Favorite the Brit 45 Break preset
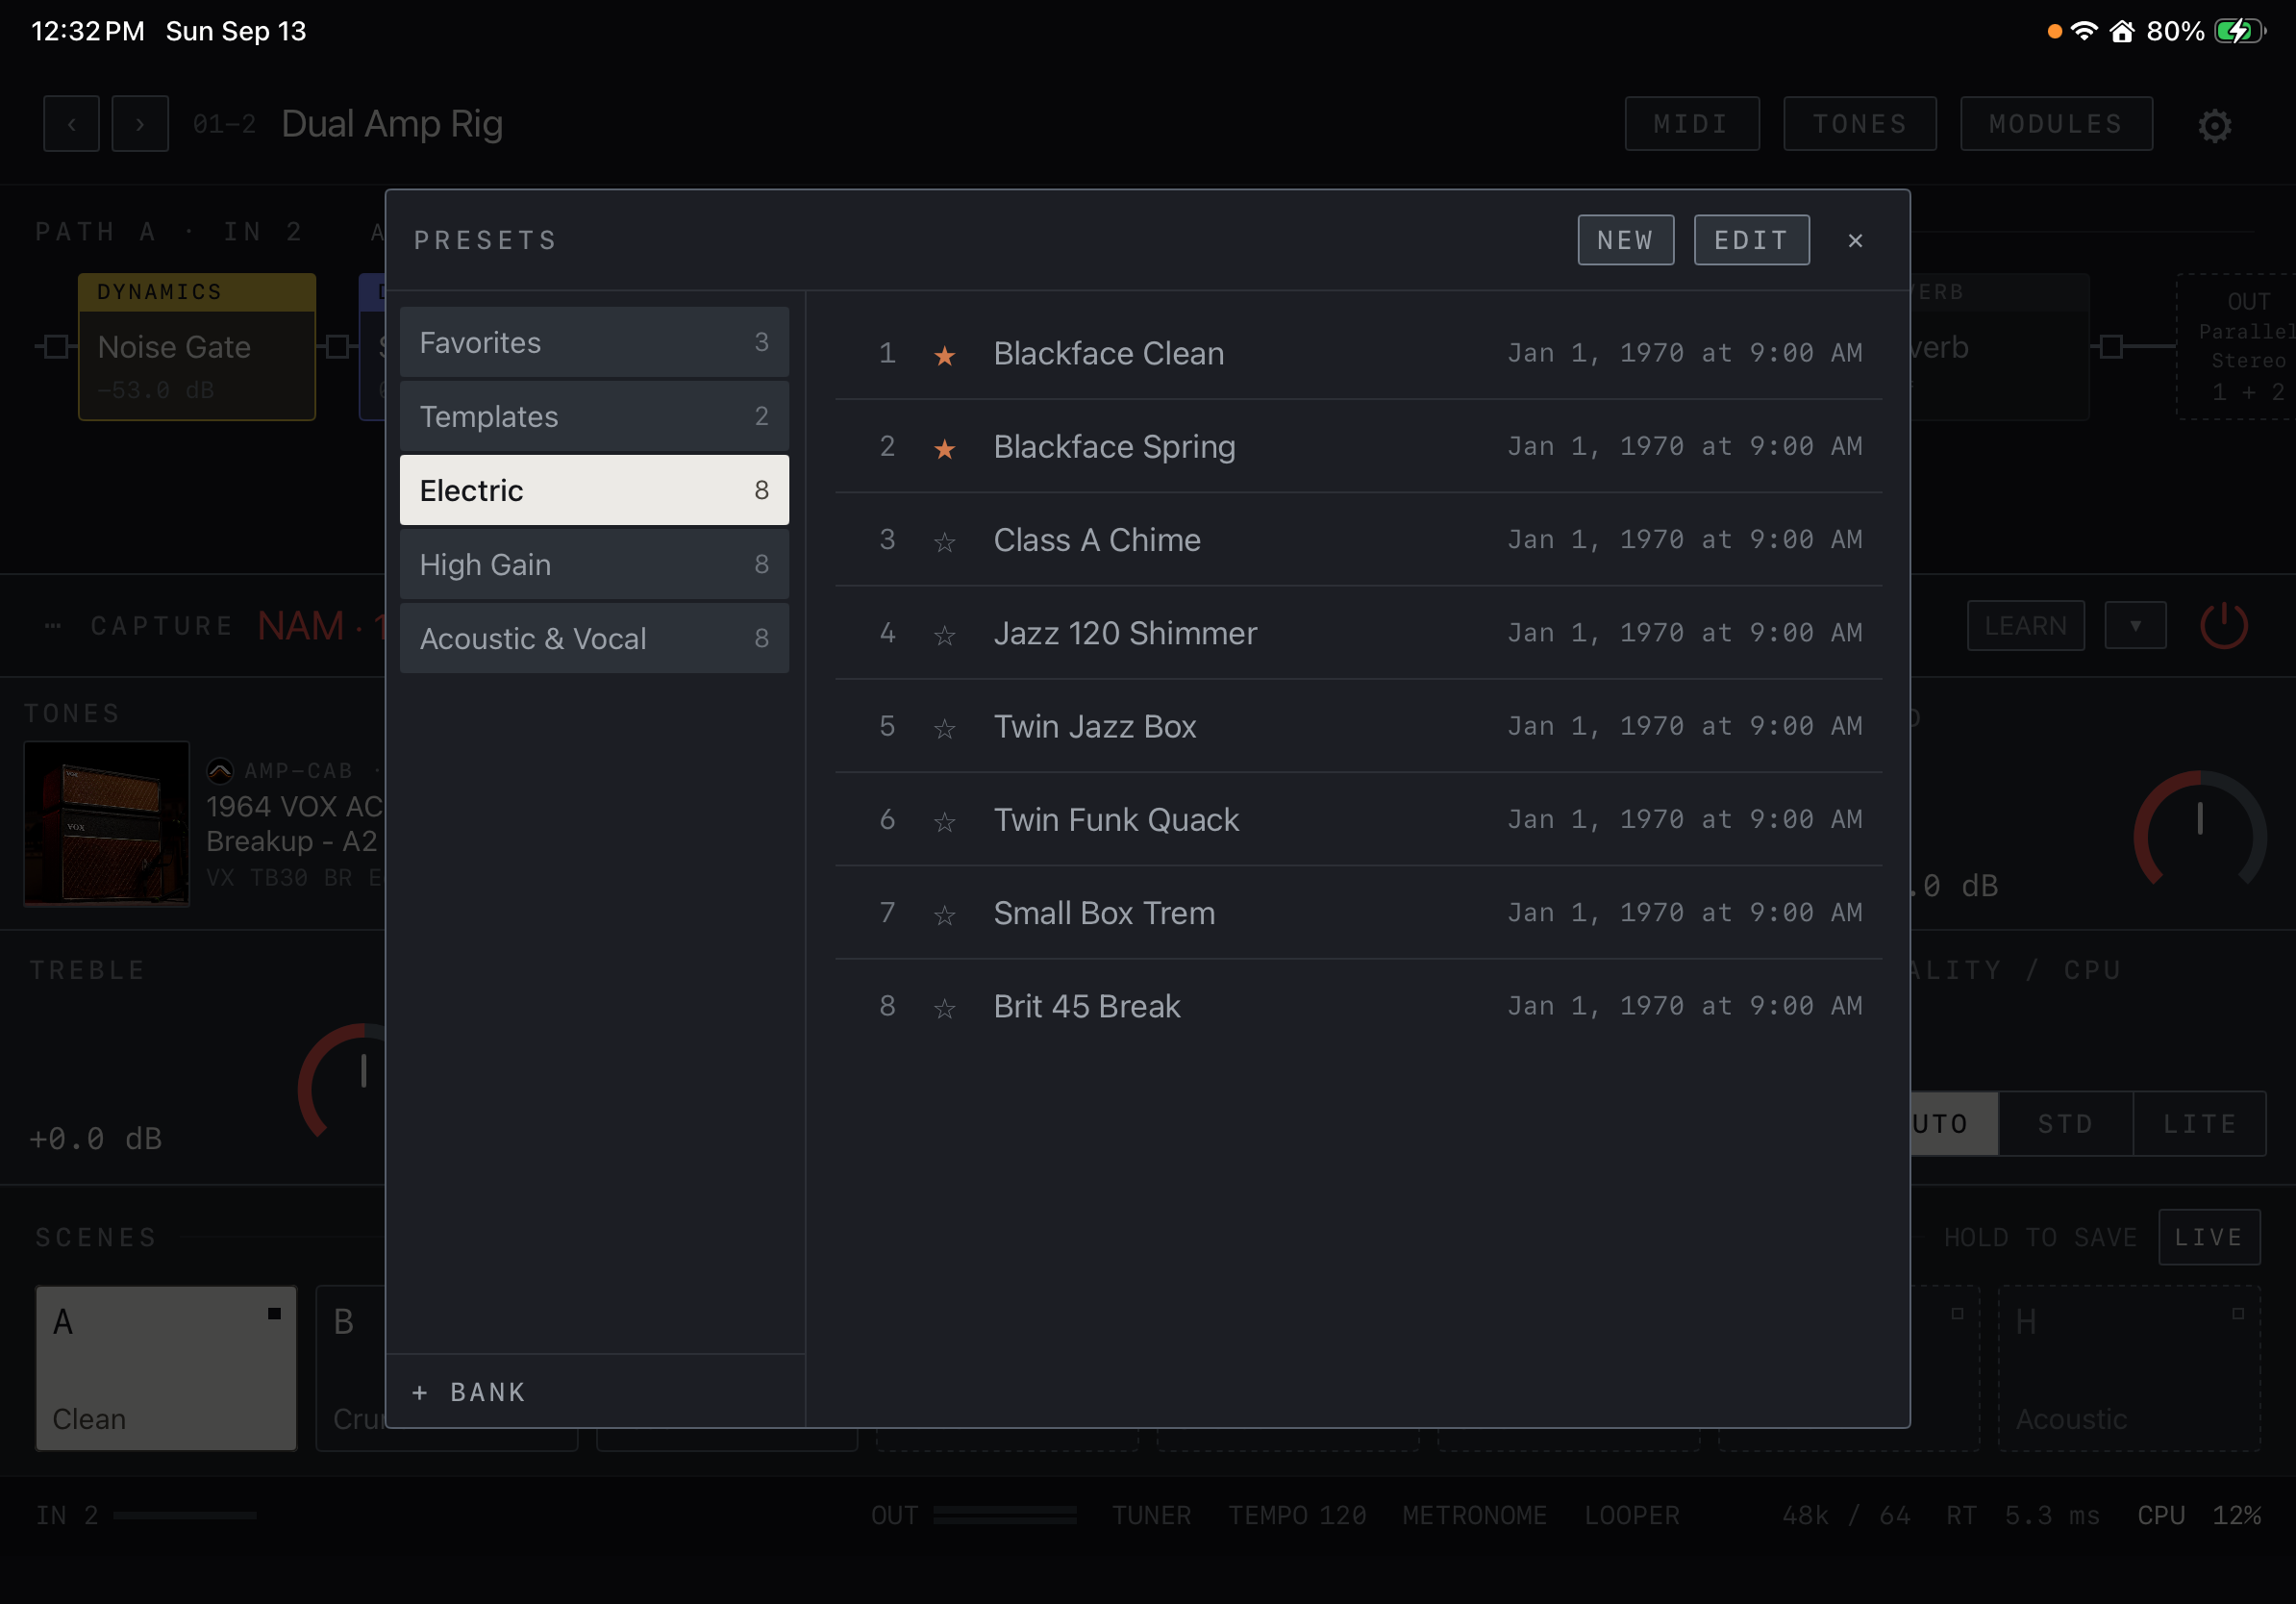 [x=944, y=1008]
